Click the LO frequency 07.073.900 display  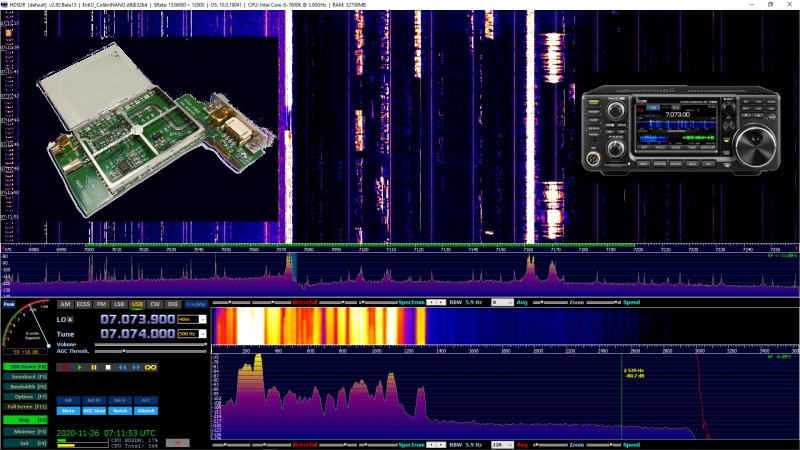(137, 319)
